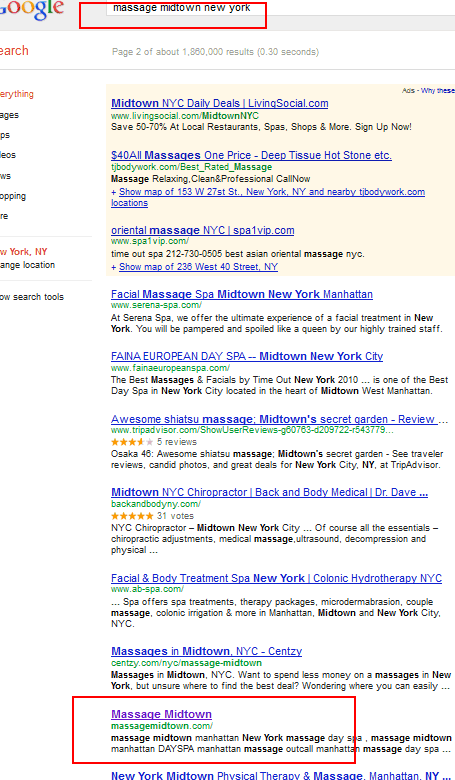
Task: Click Change location link
Action: pos(27,265)
